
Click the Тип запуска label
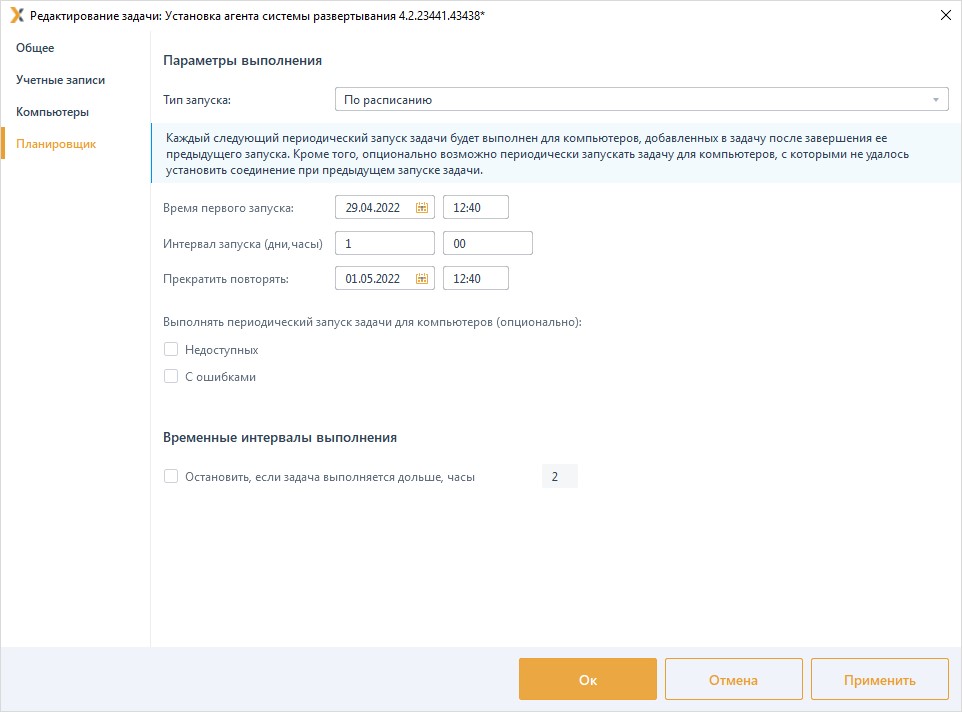pyautogui.click(x=197, y=100)
